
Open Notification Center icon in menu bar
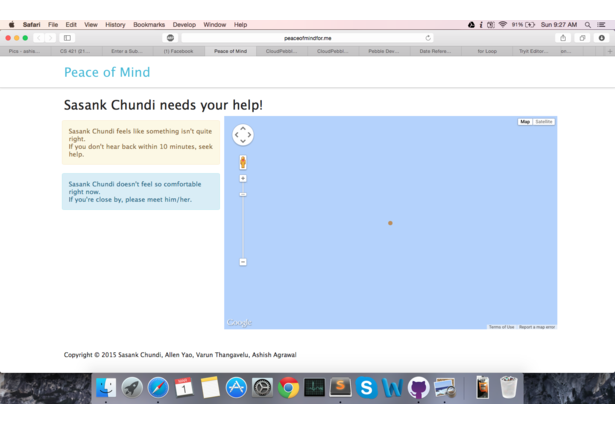click(601, 24)
